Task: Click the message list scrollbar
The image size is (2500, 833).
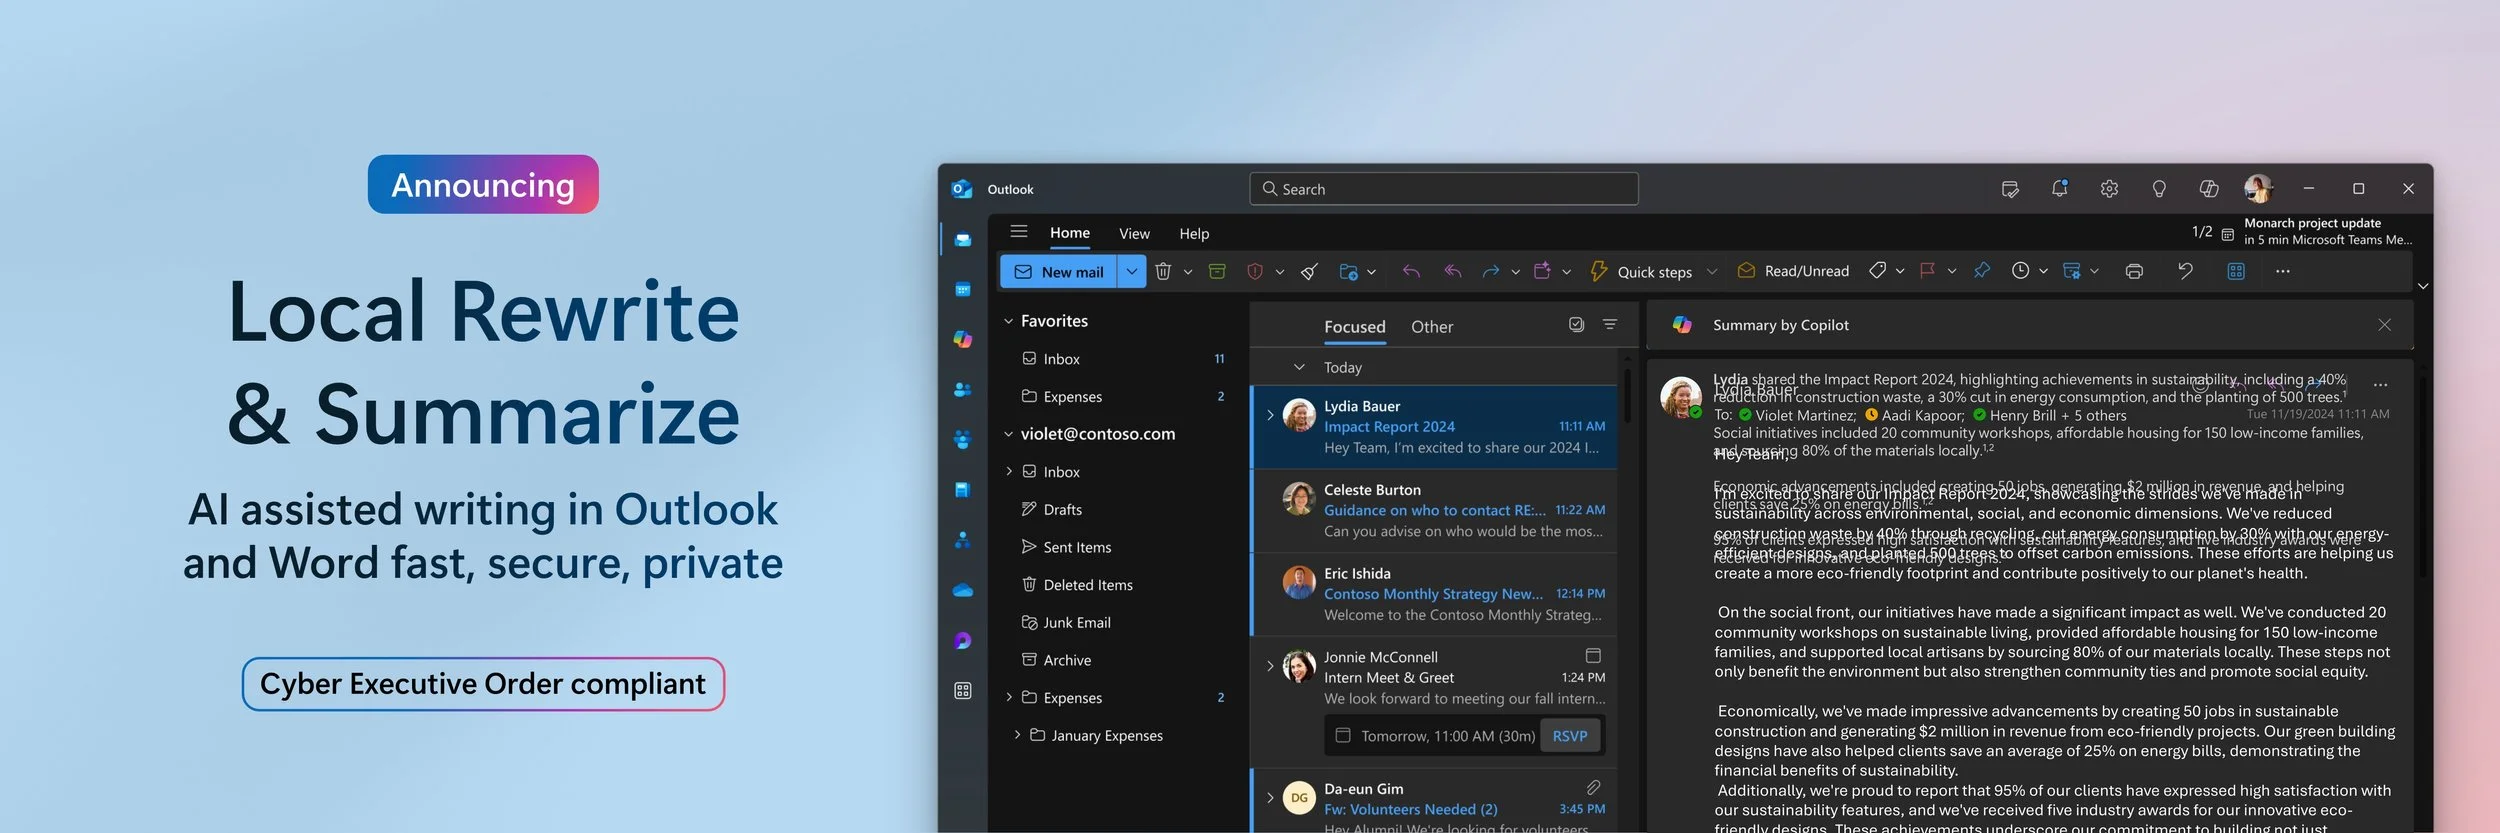Action: point(1626,395)
